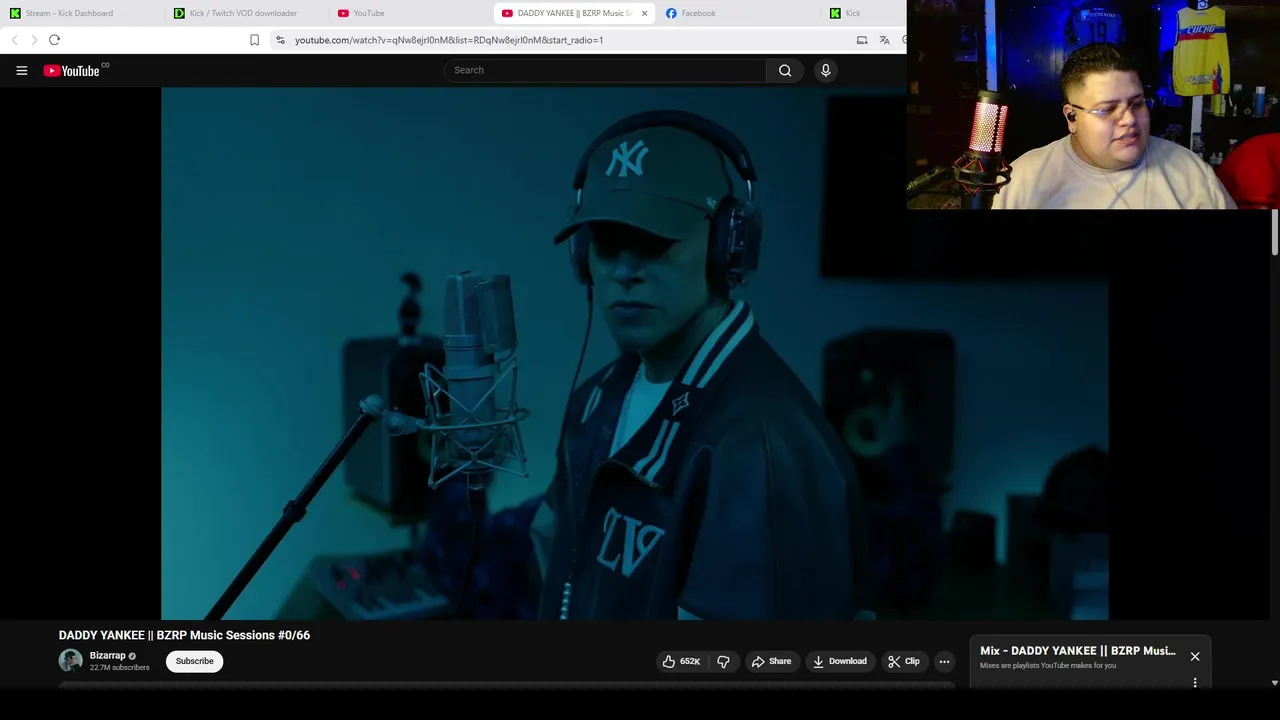
Task: Click the cast screen icon in address bar
Action: tap(862, 40)
